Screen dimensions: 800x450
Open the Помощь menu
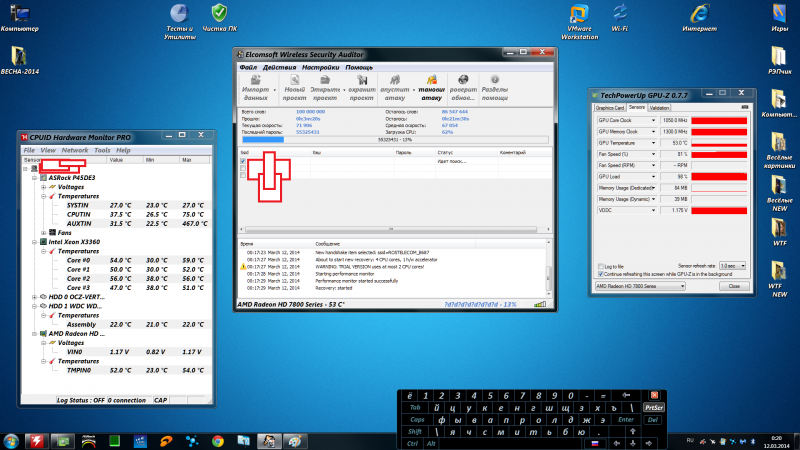click(x=359, y=67)
